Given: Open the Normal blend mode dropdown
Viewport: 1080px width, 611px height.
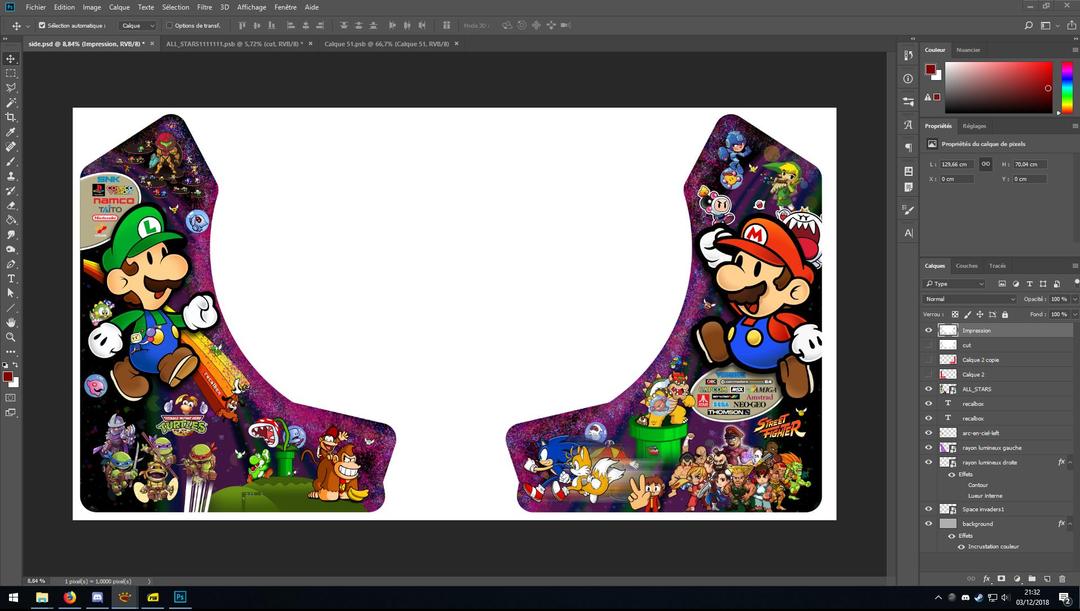Looking at the screenshot, I should pos(969,299).
